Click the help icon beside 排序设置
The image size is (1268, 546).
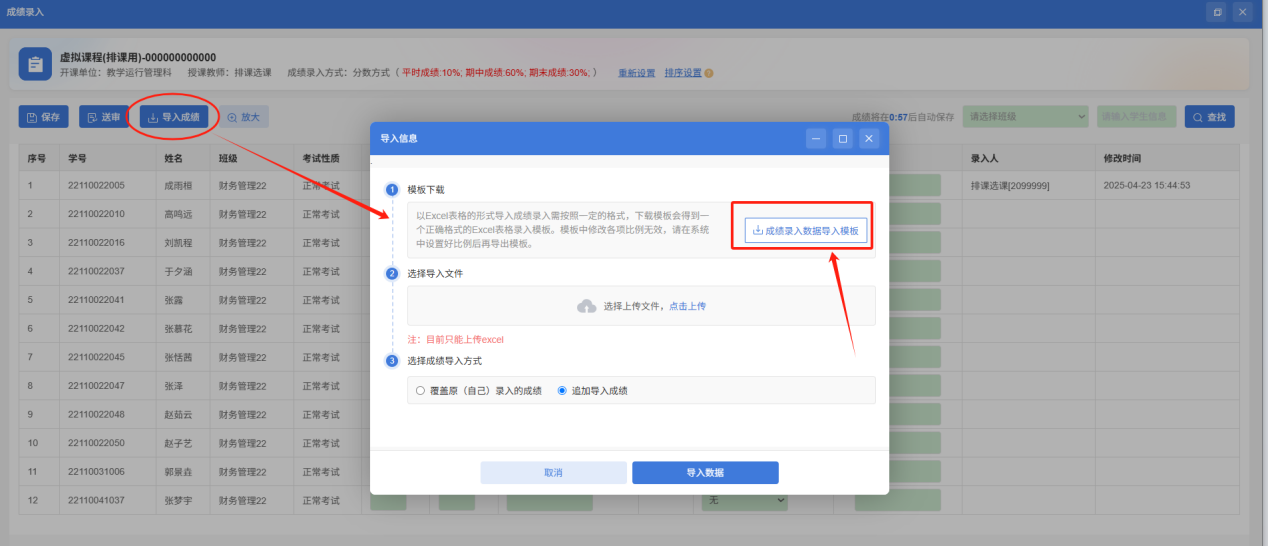(x=709, y=73)
